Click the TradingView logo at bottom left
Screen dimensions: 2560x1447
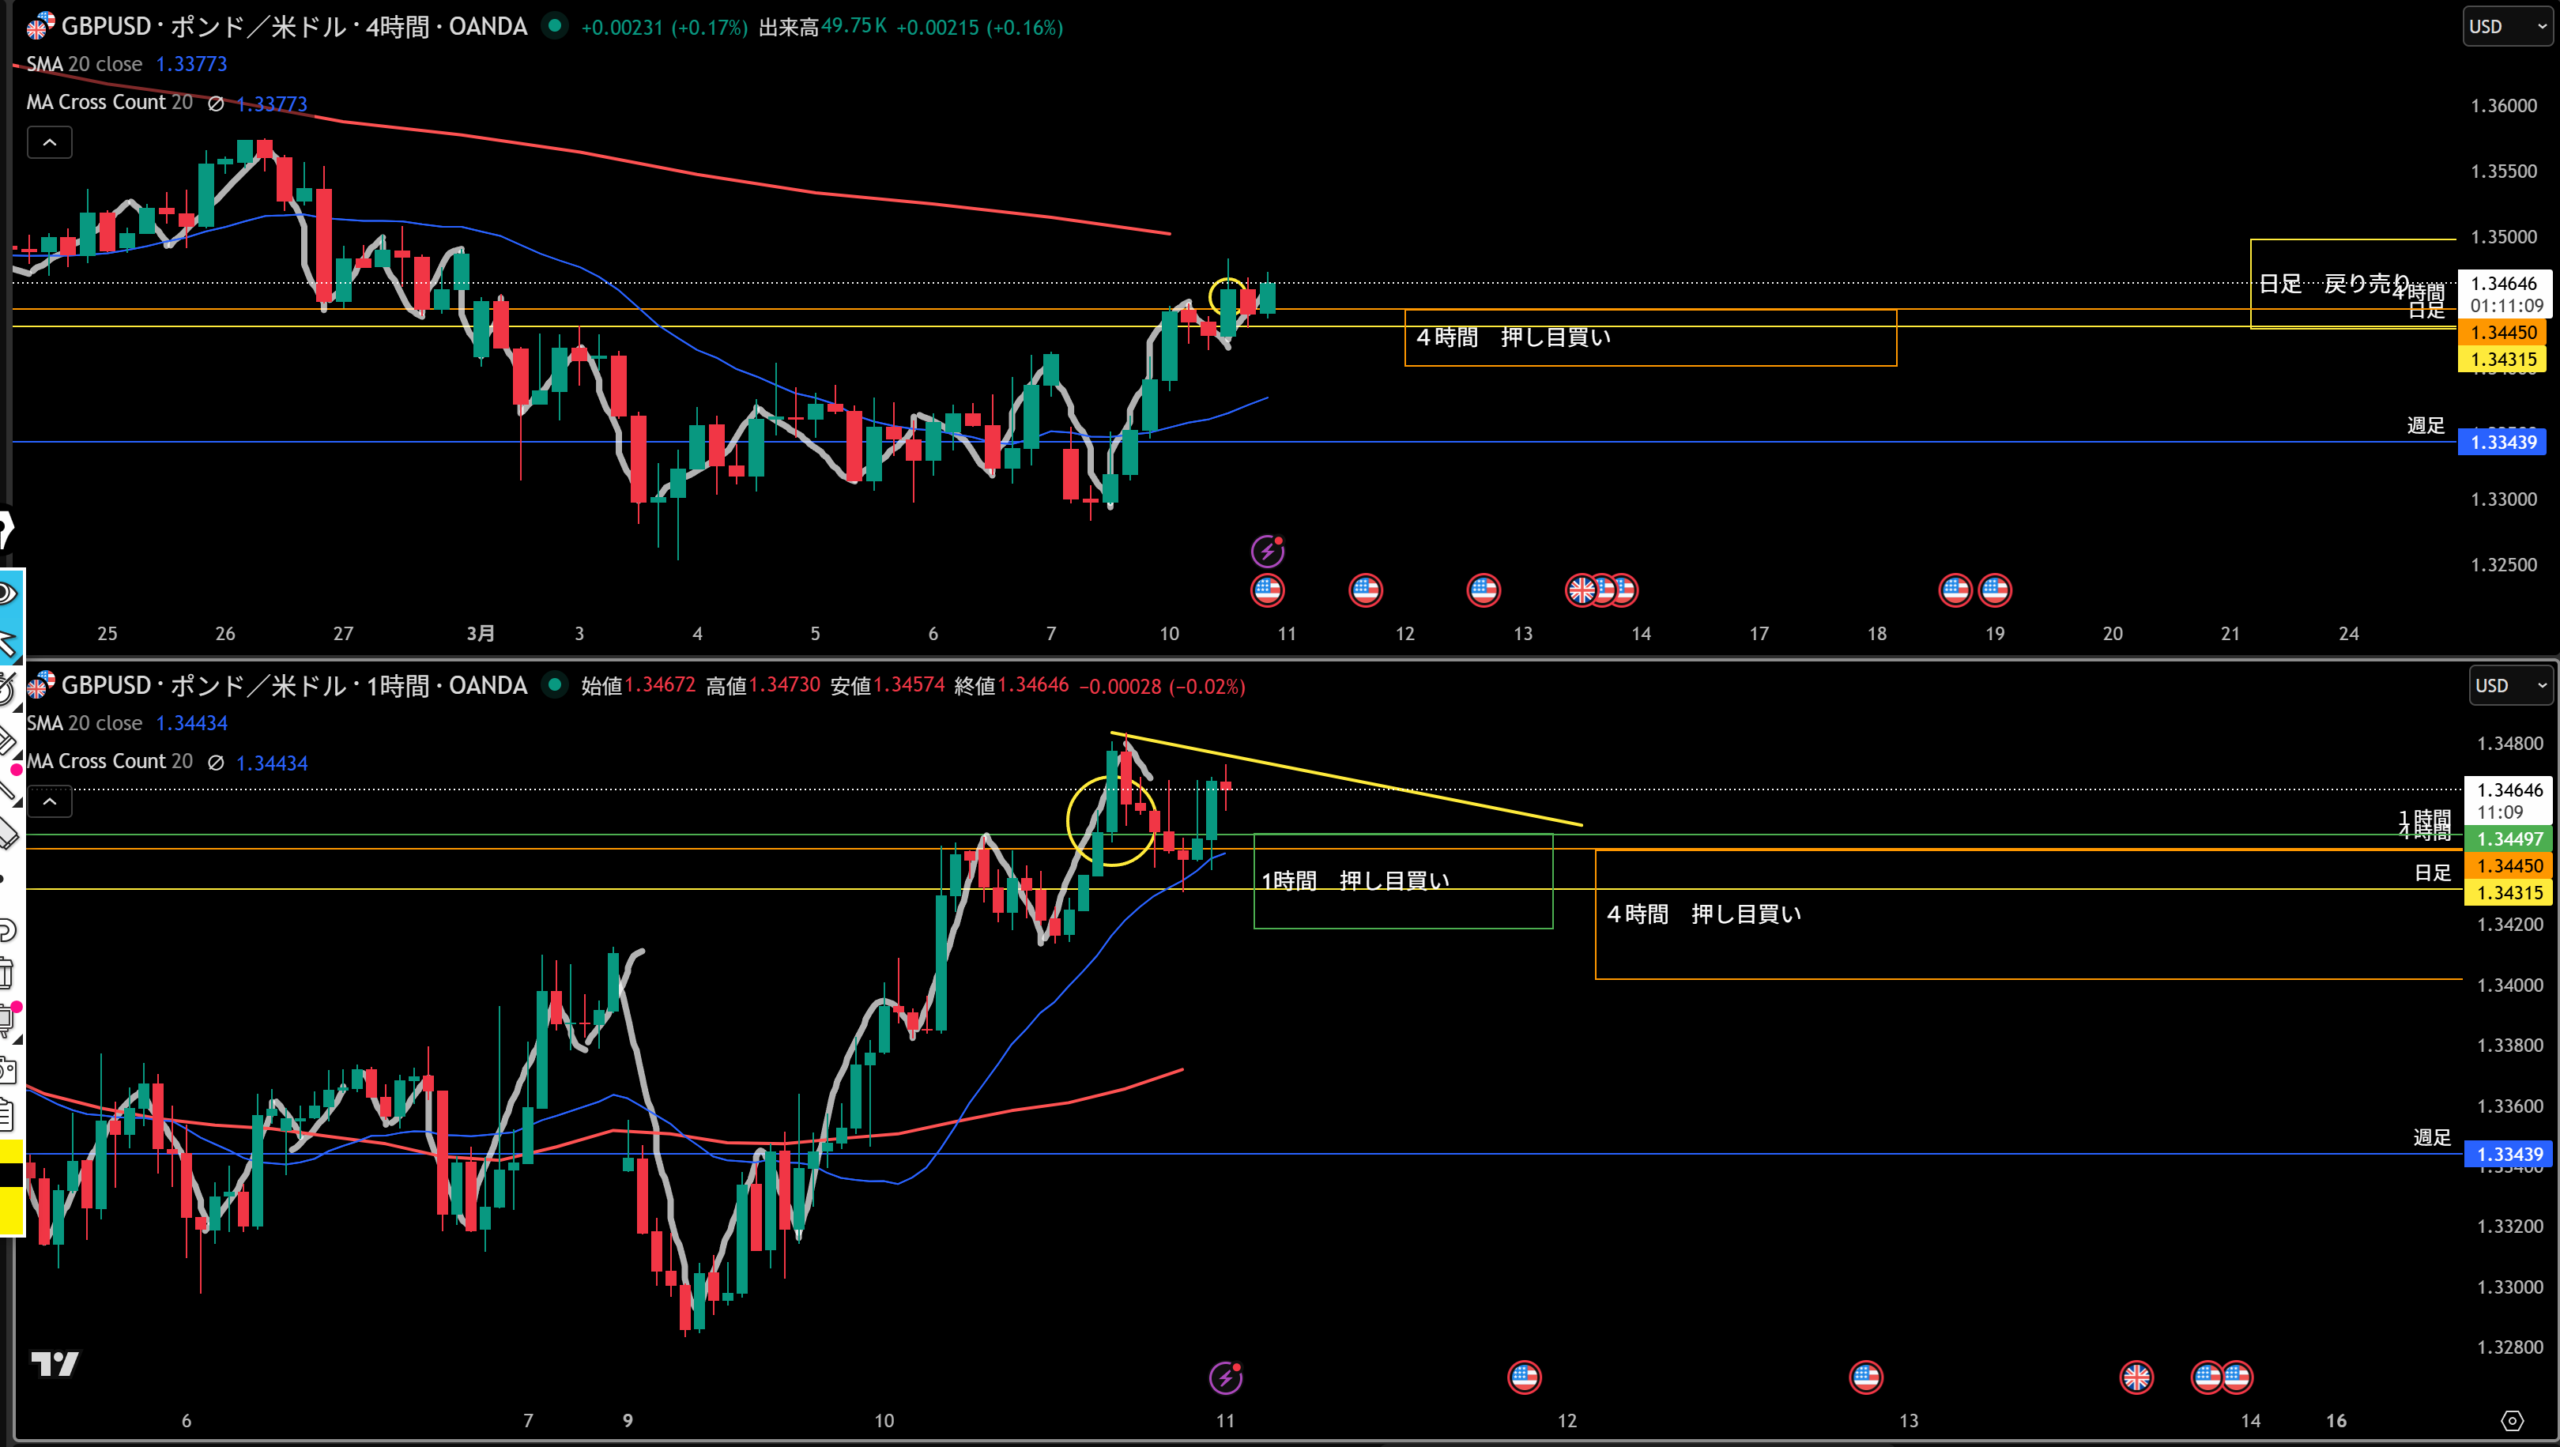tap(54, 1364)
